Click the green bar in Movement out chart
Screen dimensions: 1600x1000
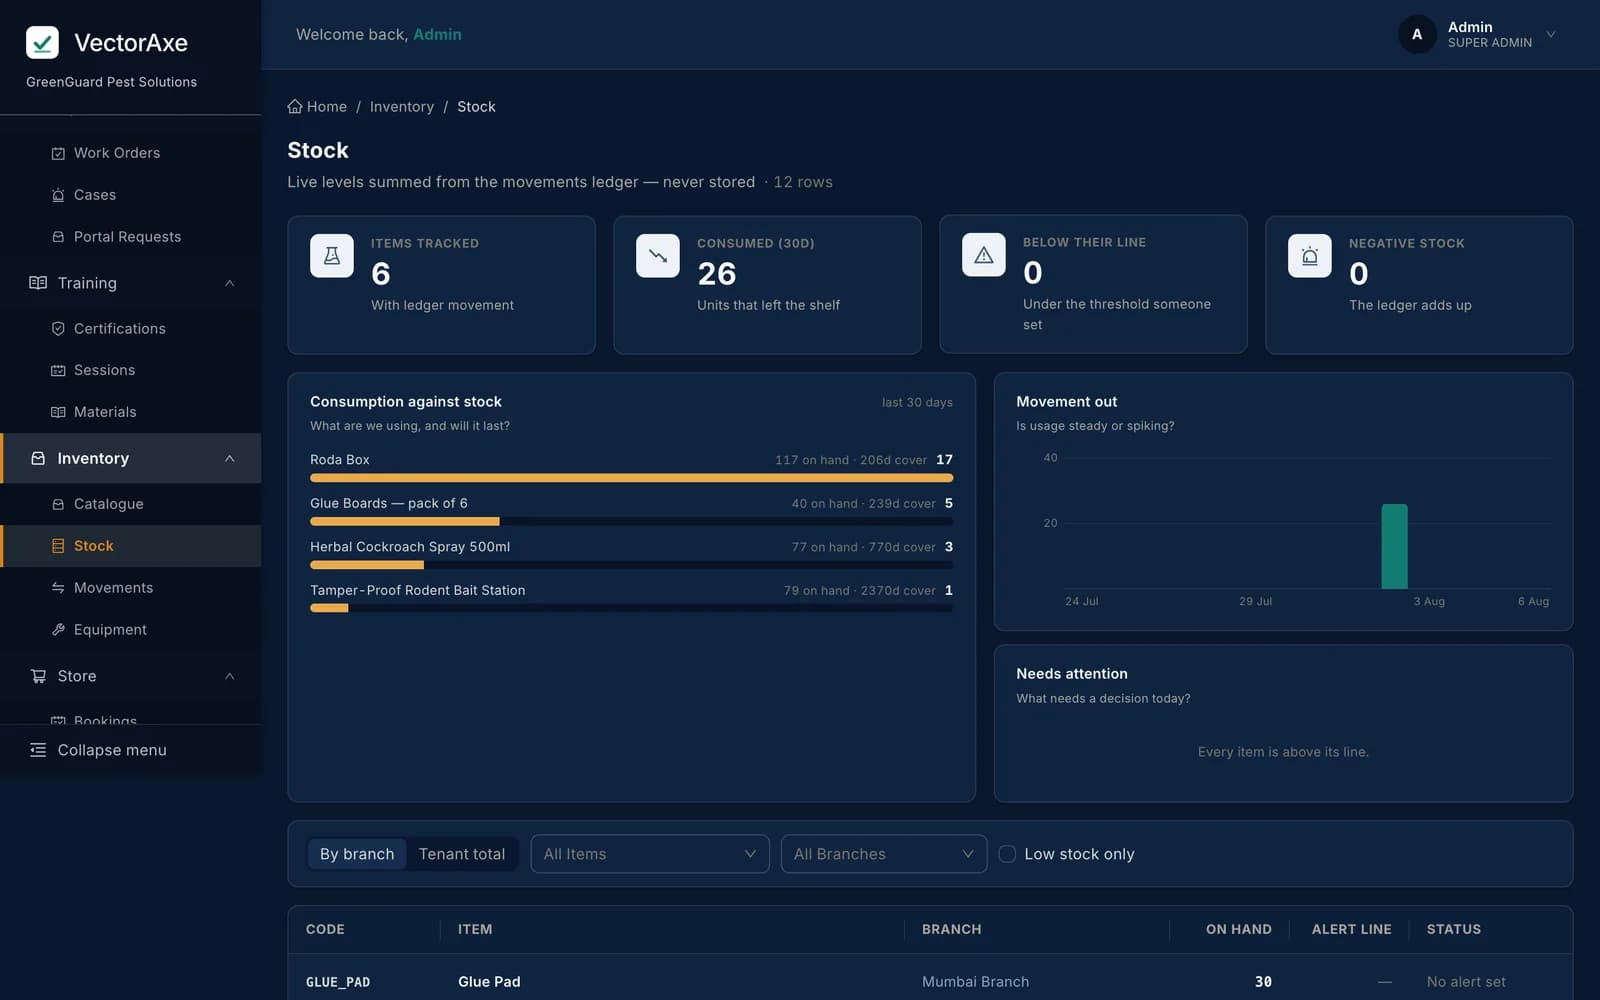pyautogui.click(x=1394, y=546)
